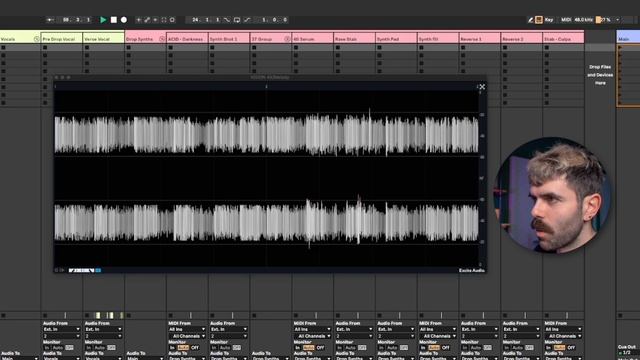Set Pre Drop Vocal monitor to Auto
This screenshot has width=640, height=360.
pos(58,348)
